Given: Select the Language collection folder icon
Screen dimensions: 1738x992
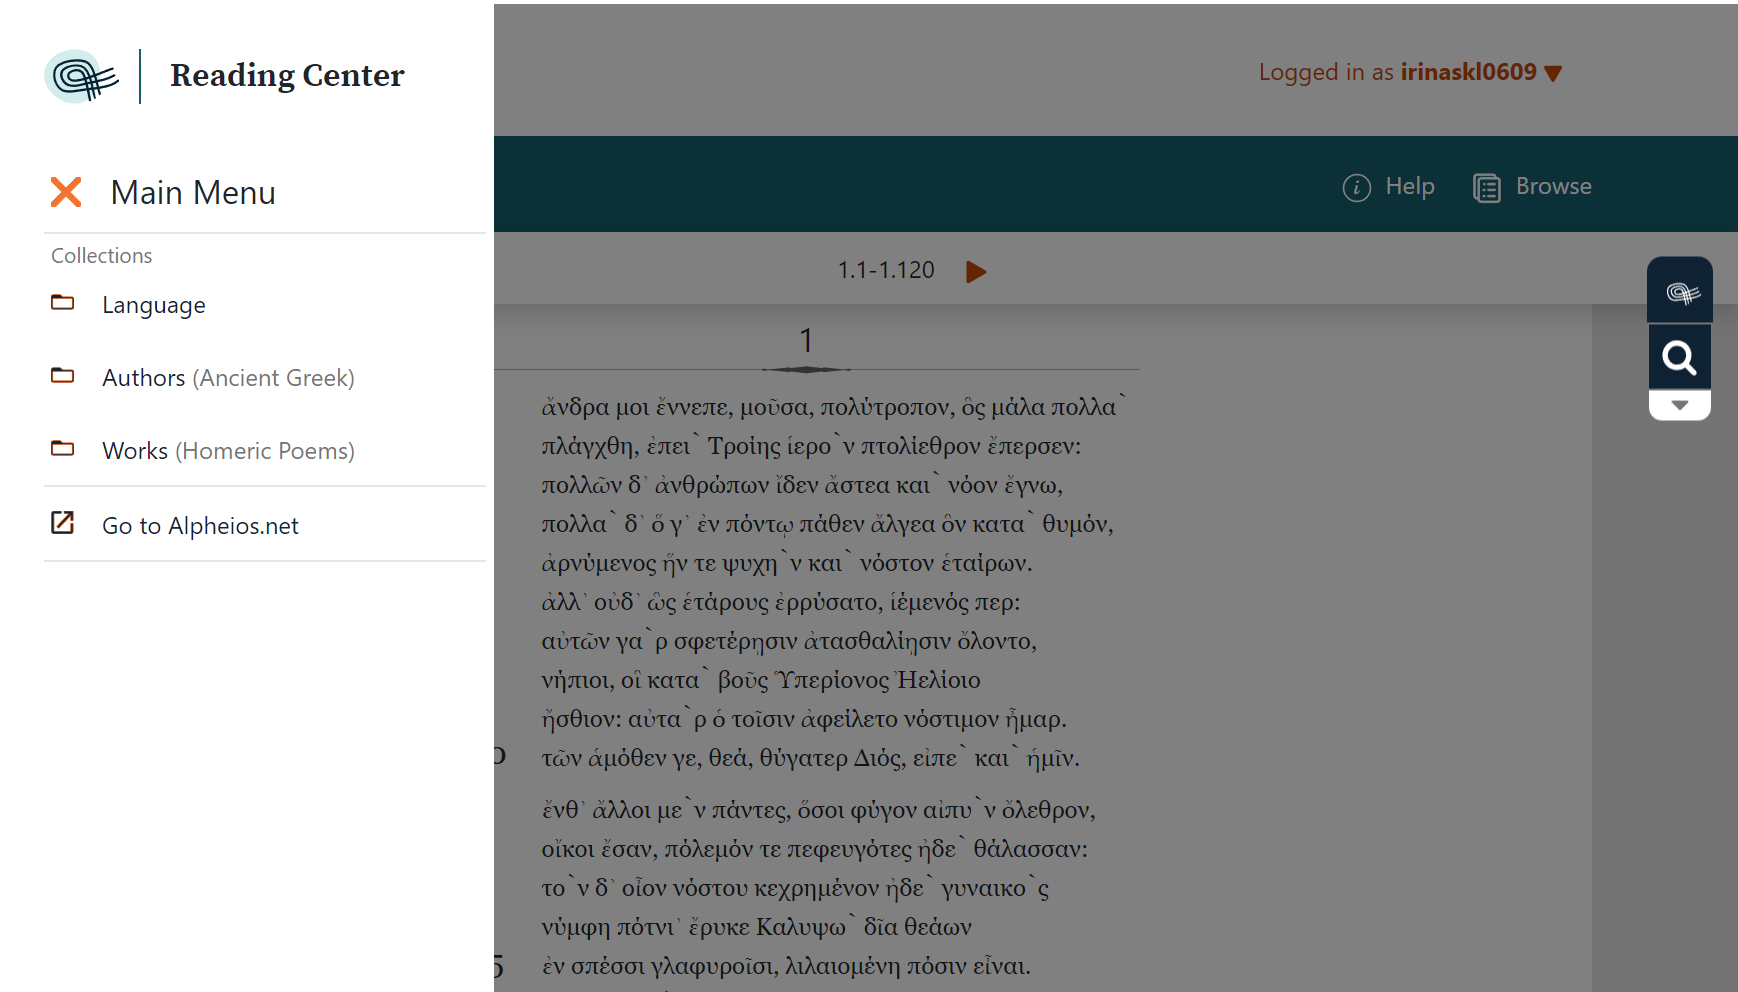Looking at the screenshot, I should tap(63, 302).
